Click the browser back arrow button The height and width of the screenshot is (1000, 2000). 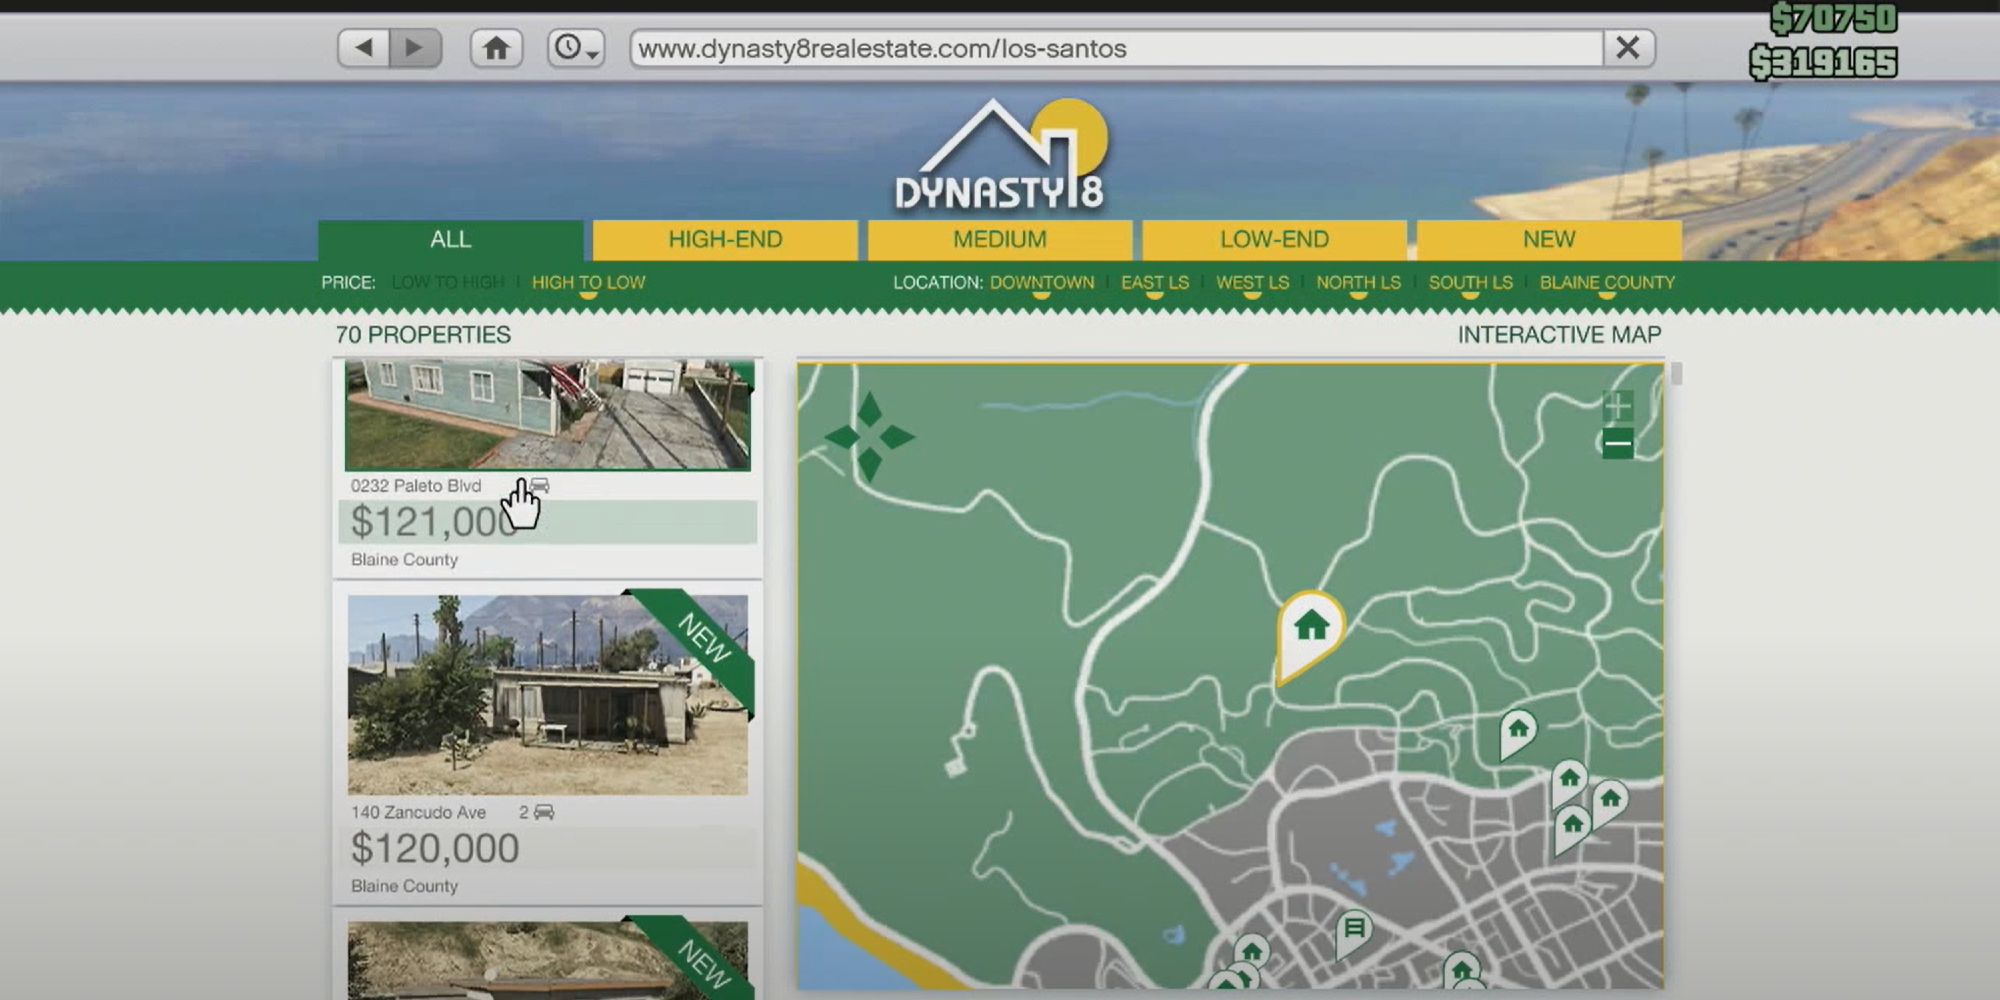click(364, 48)
